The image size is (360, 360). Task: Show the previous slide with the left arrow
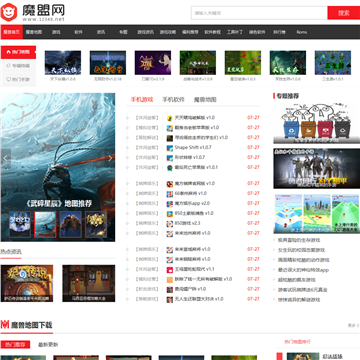(x=5, y=159)
